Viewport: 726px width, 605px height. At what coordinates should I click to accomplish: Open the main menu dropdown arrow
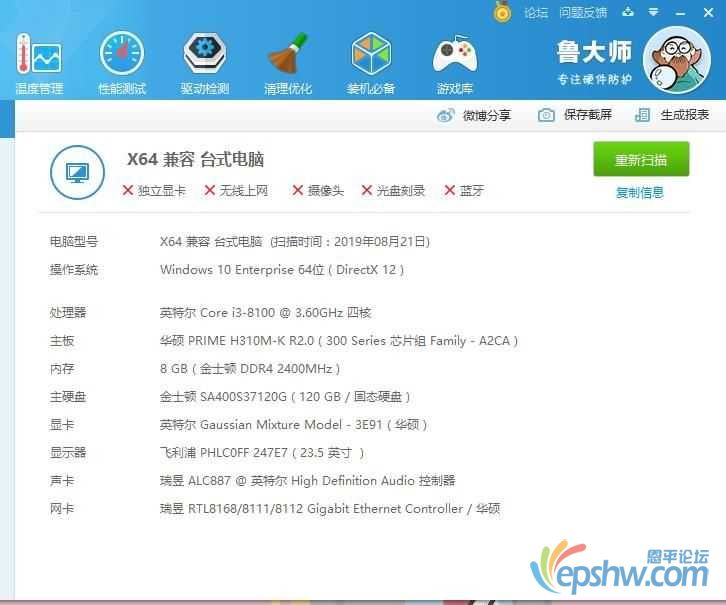653,12
